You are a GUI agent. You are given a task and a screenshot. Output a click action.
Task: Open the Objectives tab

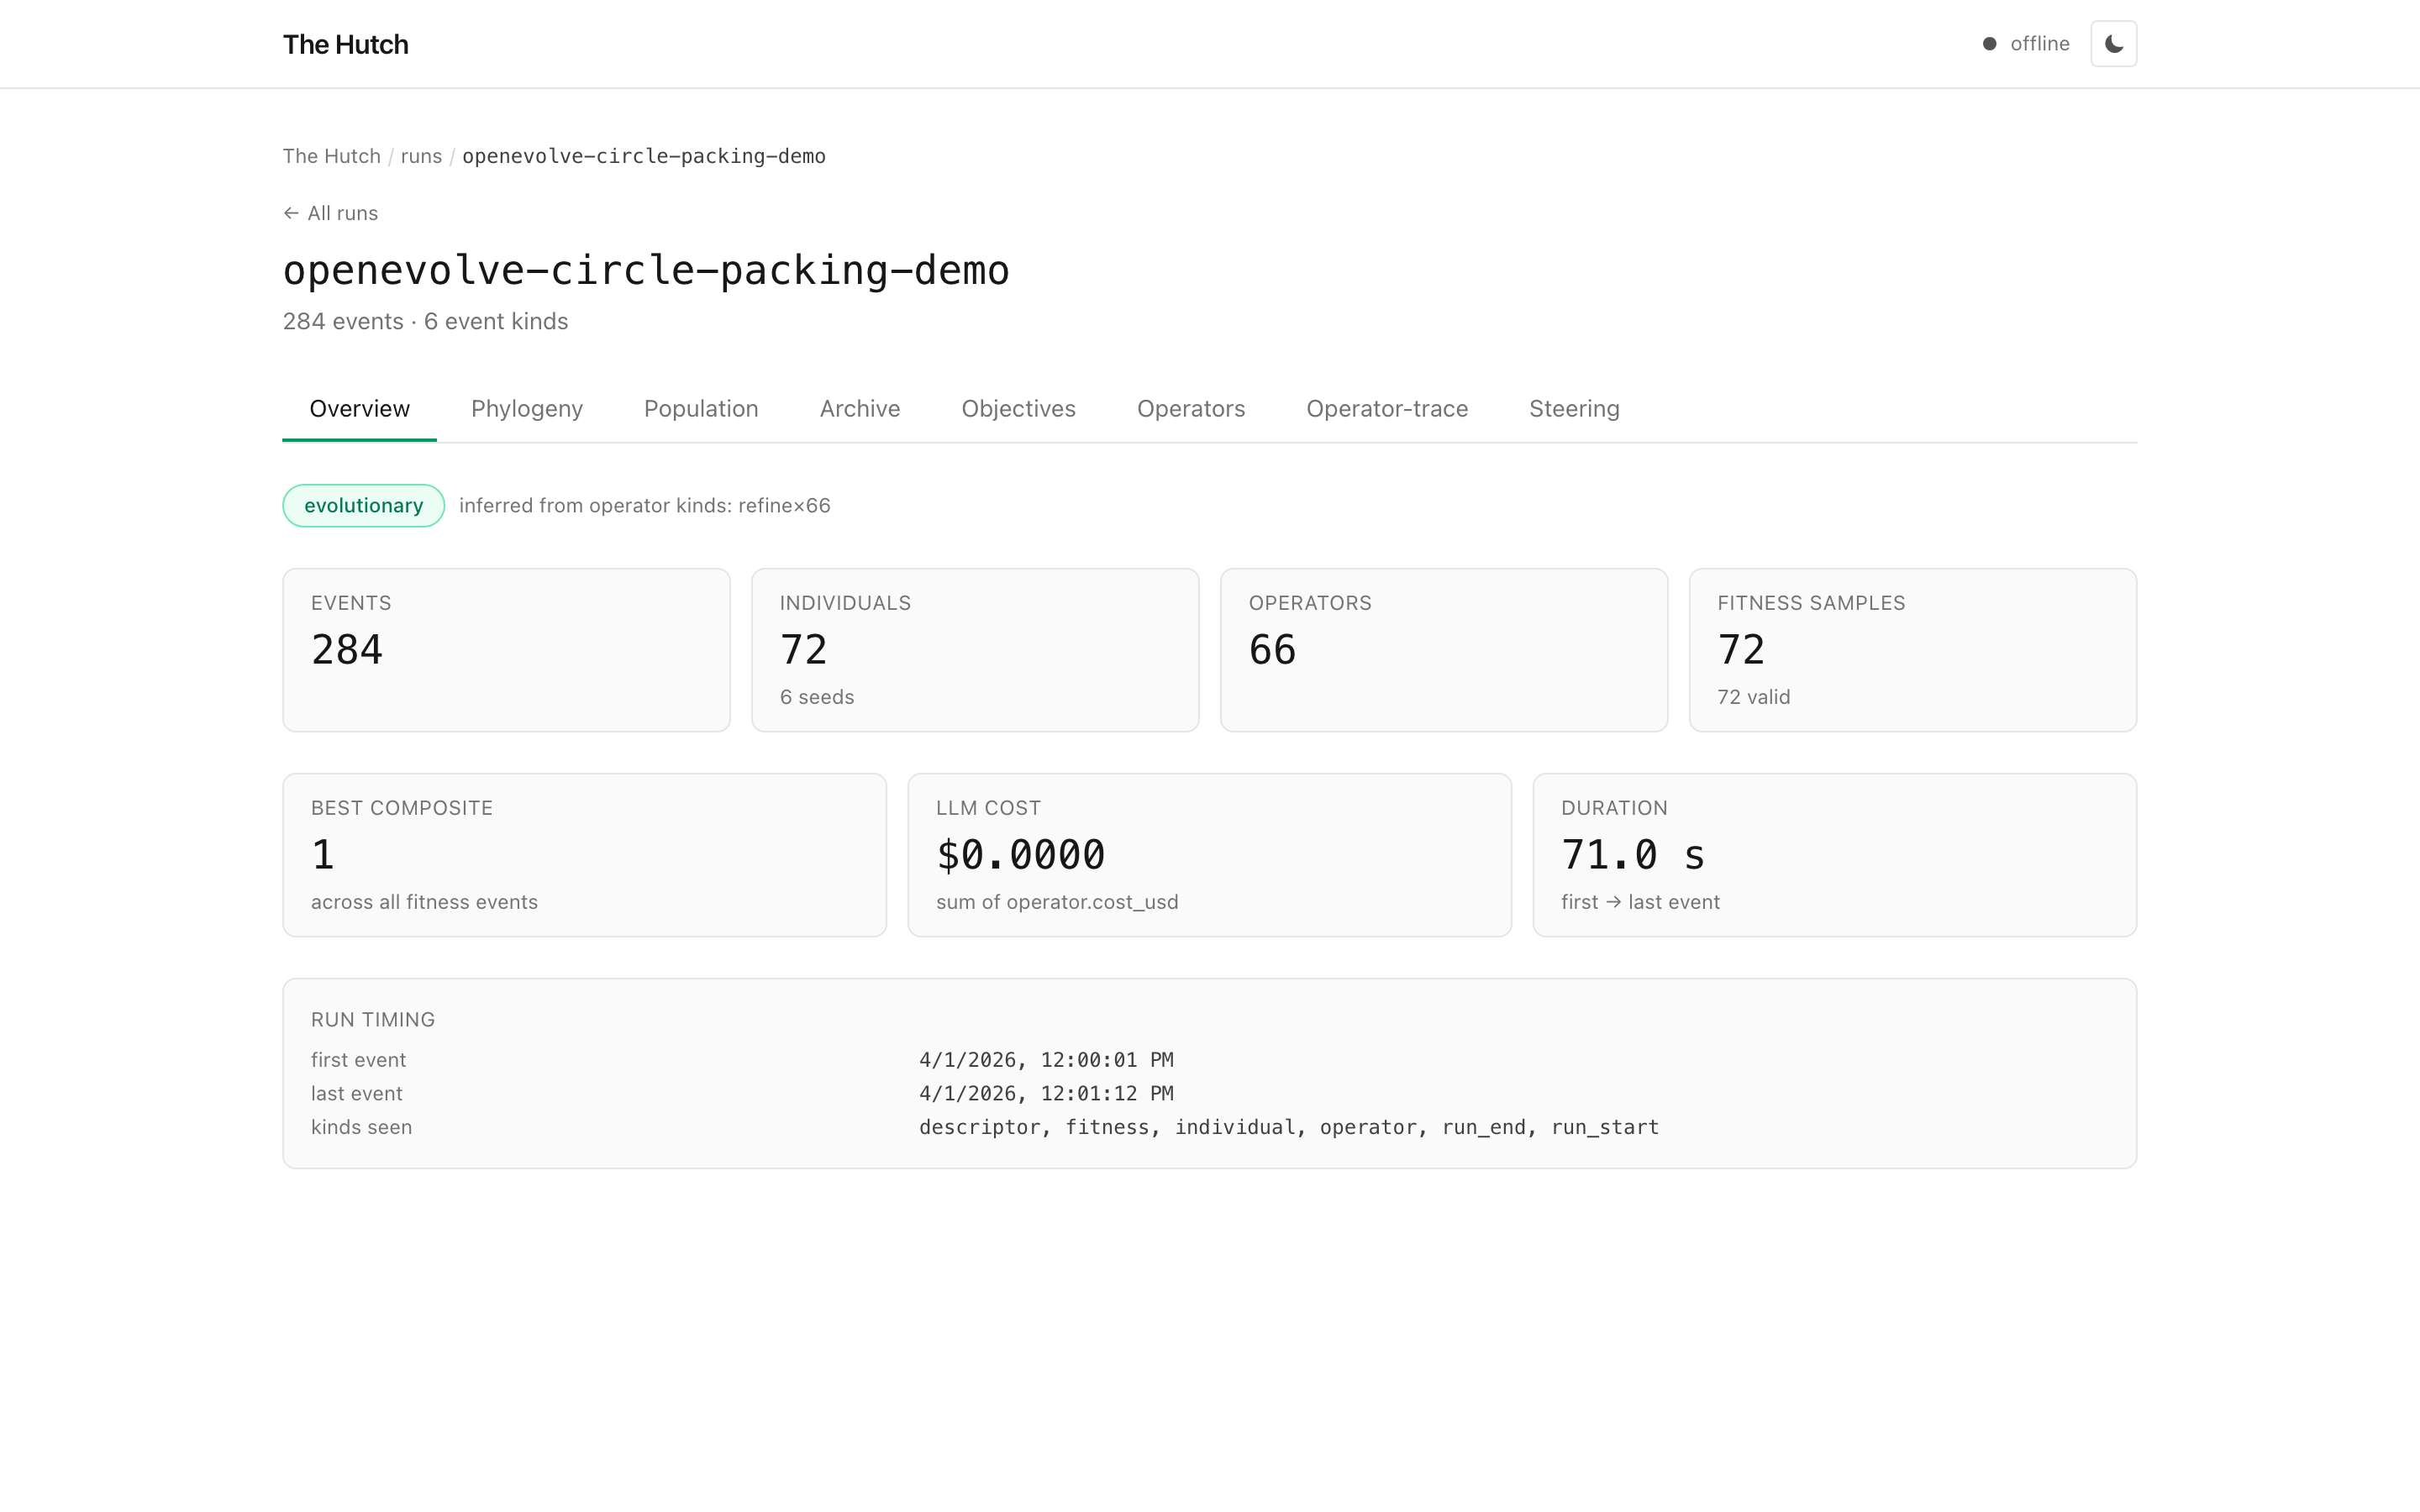1018,409
